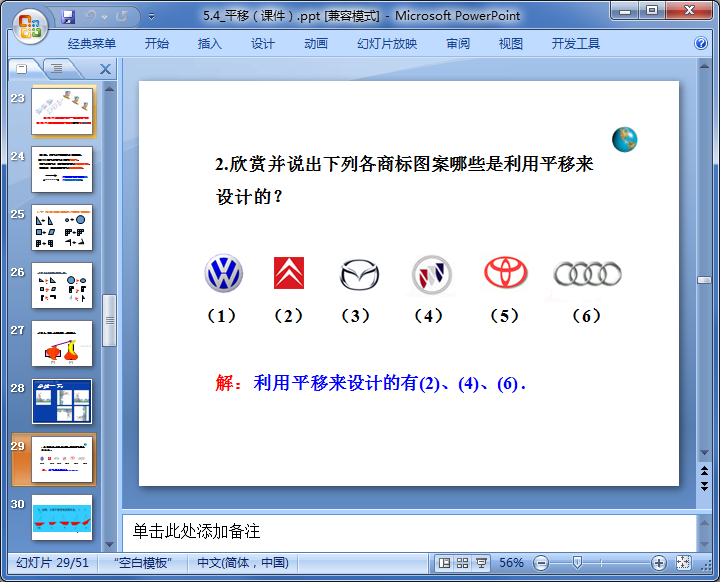Click label (6) under Audi logo
The image size is (720, 582).
click(x=586, y=316)
